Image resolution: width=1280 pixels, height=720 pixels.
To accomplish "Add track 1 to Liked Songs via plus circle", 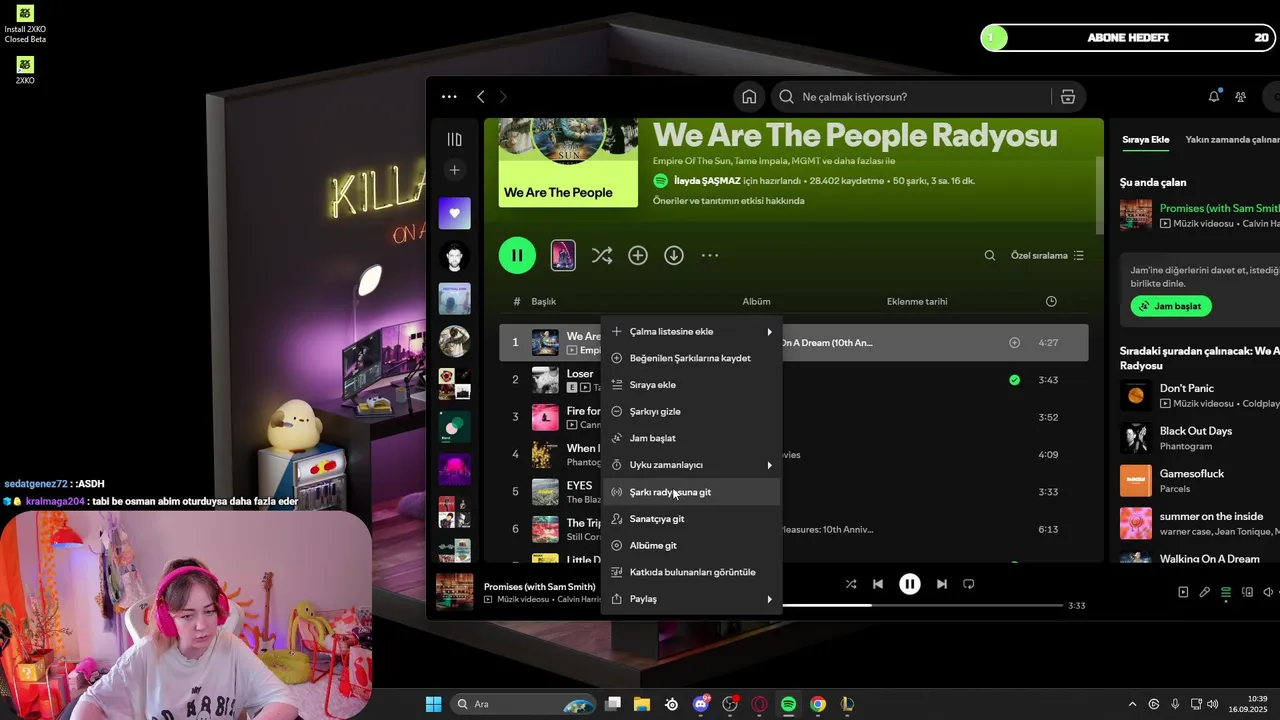I will [x=1014, y=343].
